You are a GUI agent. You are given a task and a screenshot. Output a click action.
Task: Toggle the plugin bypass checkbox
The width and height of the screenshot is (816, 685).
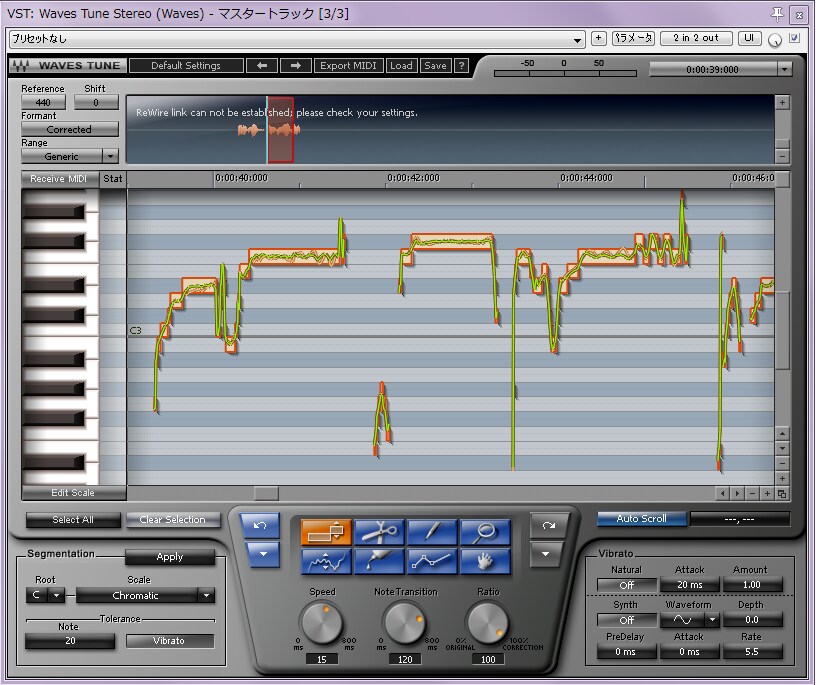[795, 38]
